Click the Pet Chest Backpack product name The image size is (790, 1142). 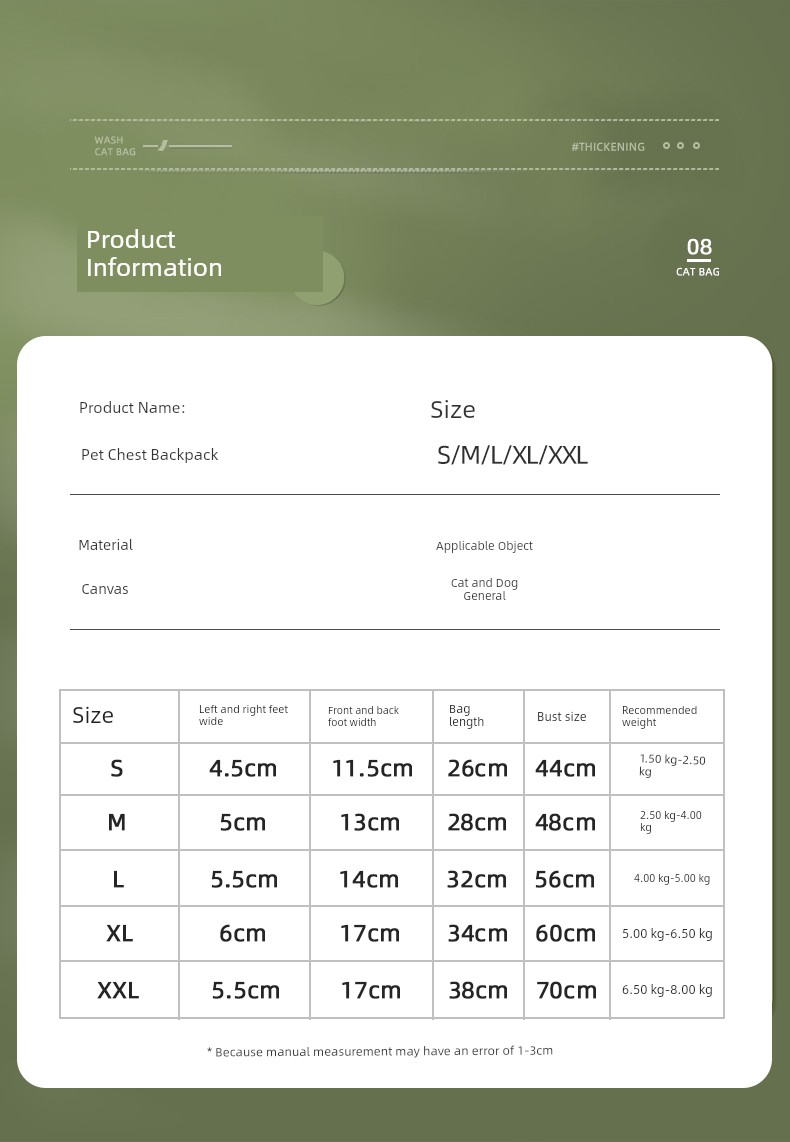point(149,454)
